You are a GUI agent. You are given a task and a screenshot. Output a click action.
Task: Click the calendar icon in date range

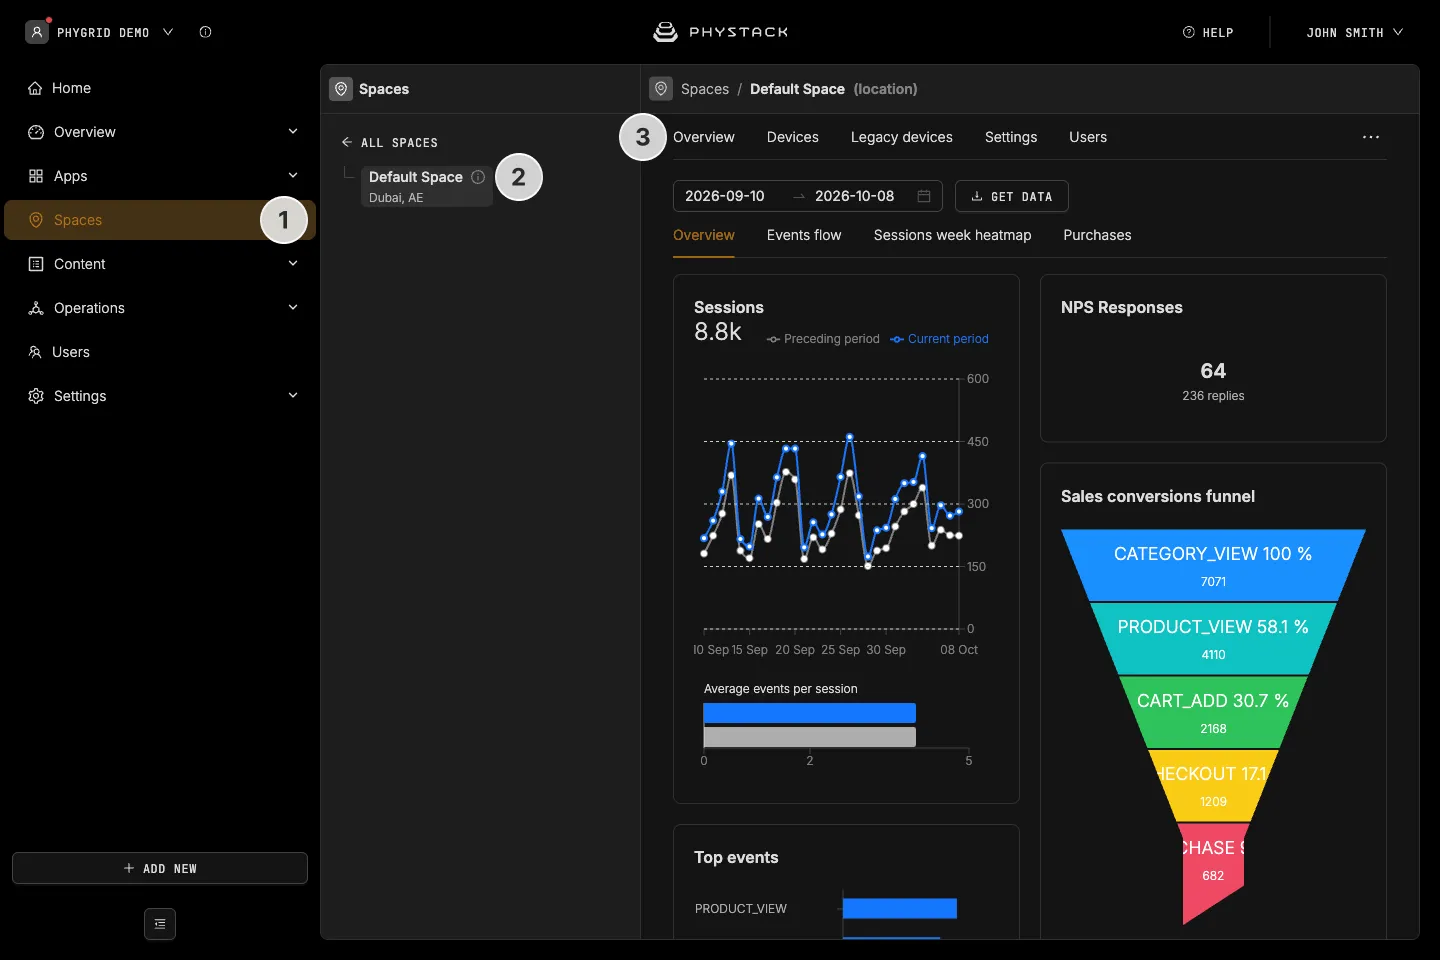coord(924,196)
